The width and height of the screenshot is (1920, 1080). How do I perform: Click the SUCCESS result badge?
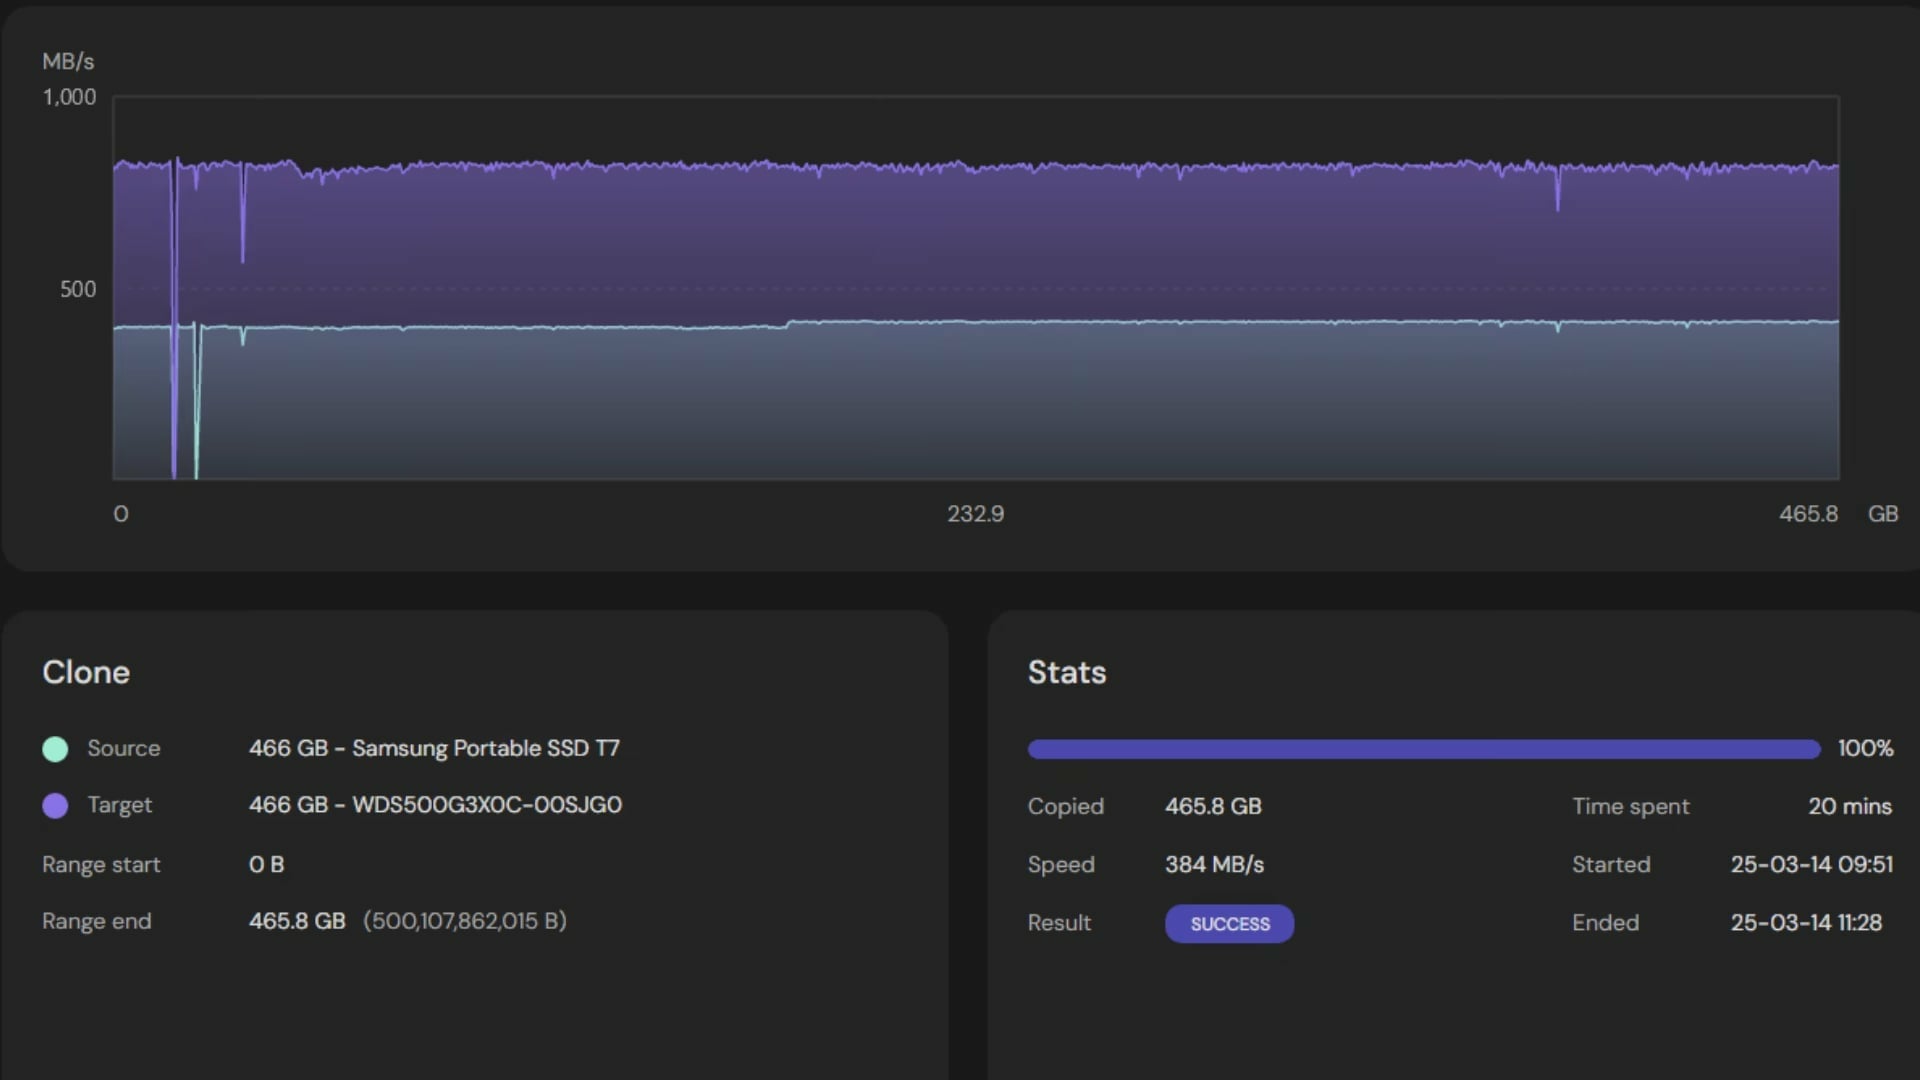(x=1229, y=924)
